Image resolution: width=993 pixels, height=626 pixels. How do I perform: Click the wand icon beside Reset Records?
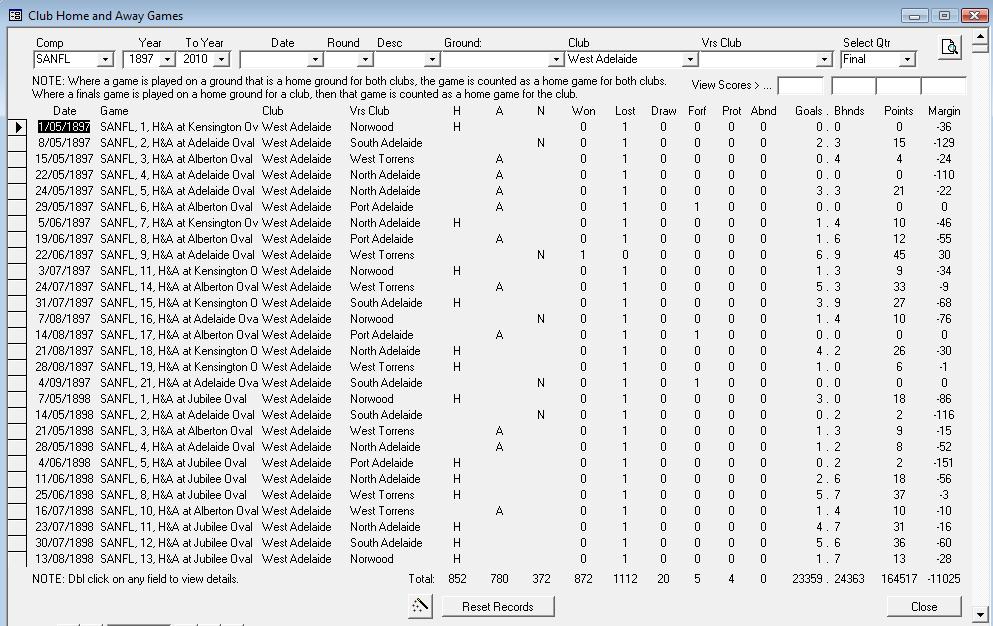(420, 606)
